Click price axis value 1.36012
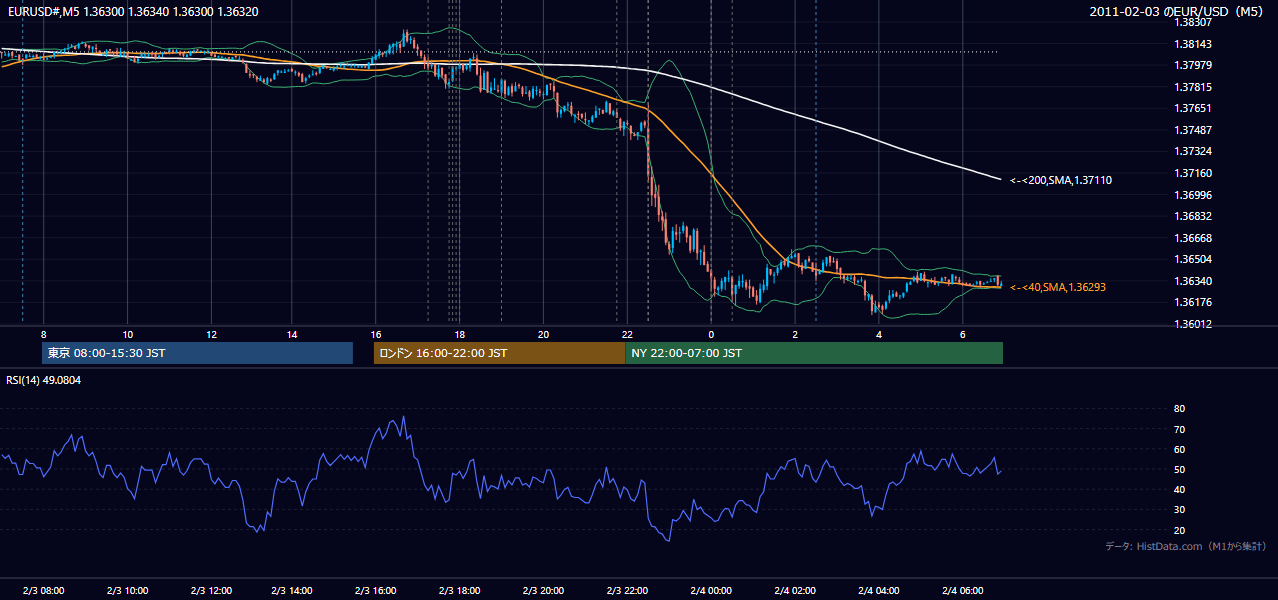The image size is (1278, 600). click(x=1193, y=324)
